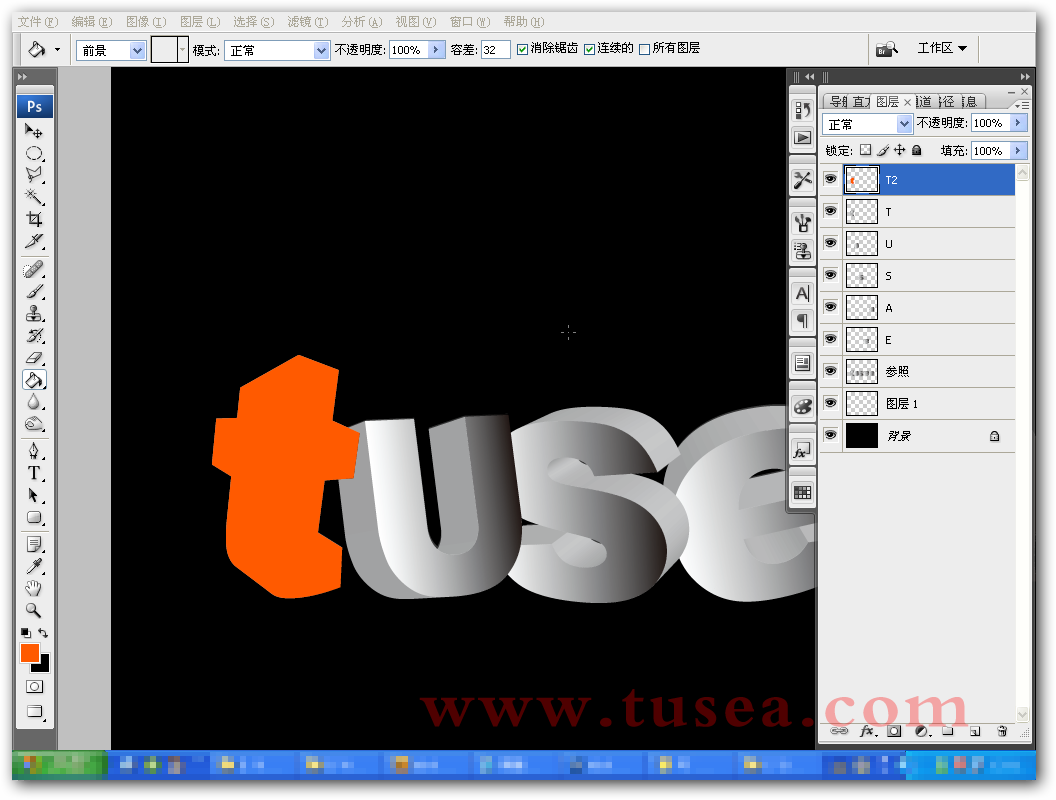Open the Layers panel options menu
Viewport: 1056px width, 800px height.
pos(1022,105)
